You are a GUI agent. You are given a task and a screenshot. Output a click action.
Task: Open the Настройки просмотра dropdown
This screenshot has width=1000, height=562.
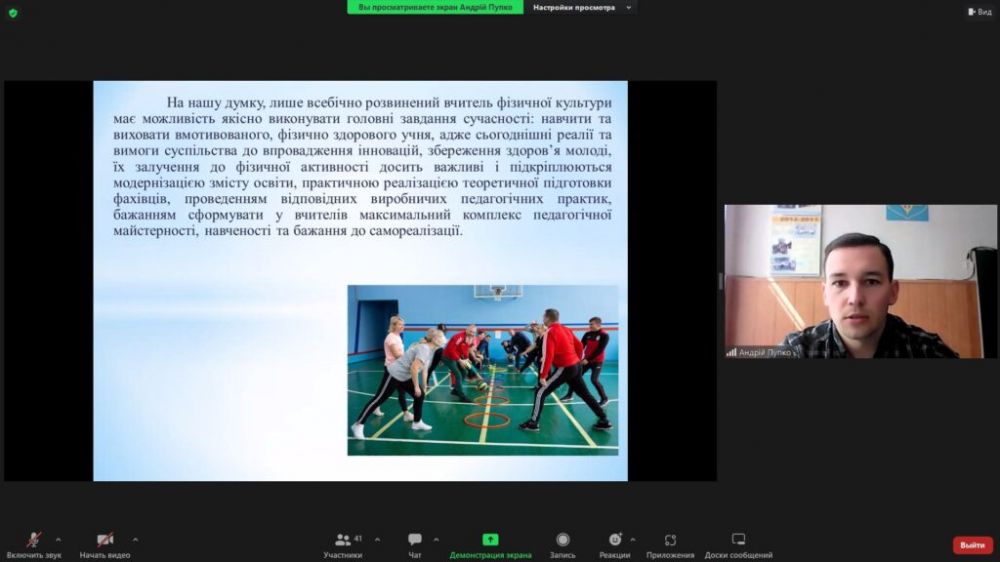coord(582,7)
